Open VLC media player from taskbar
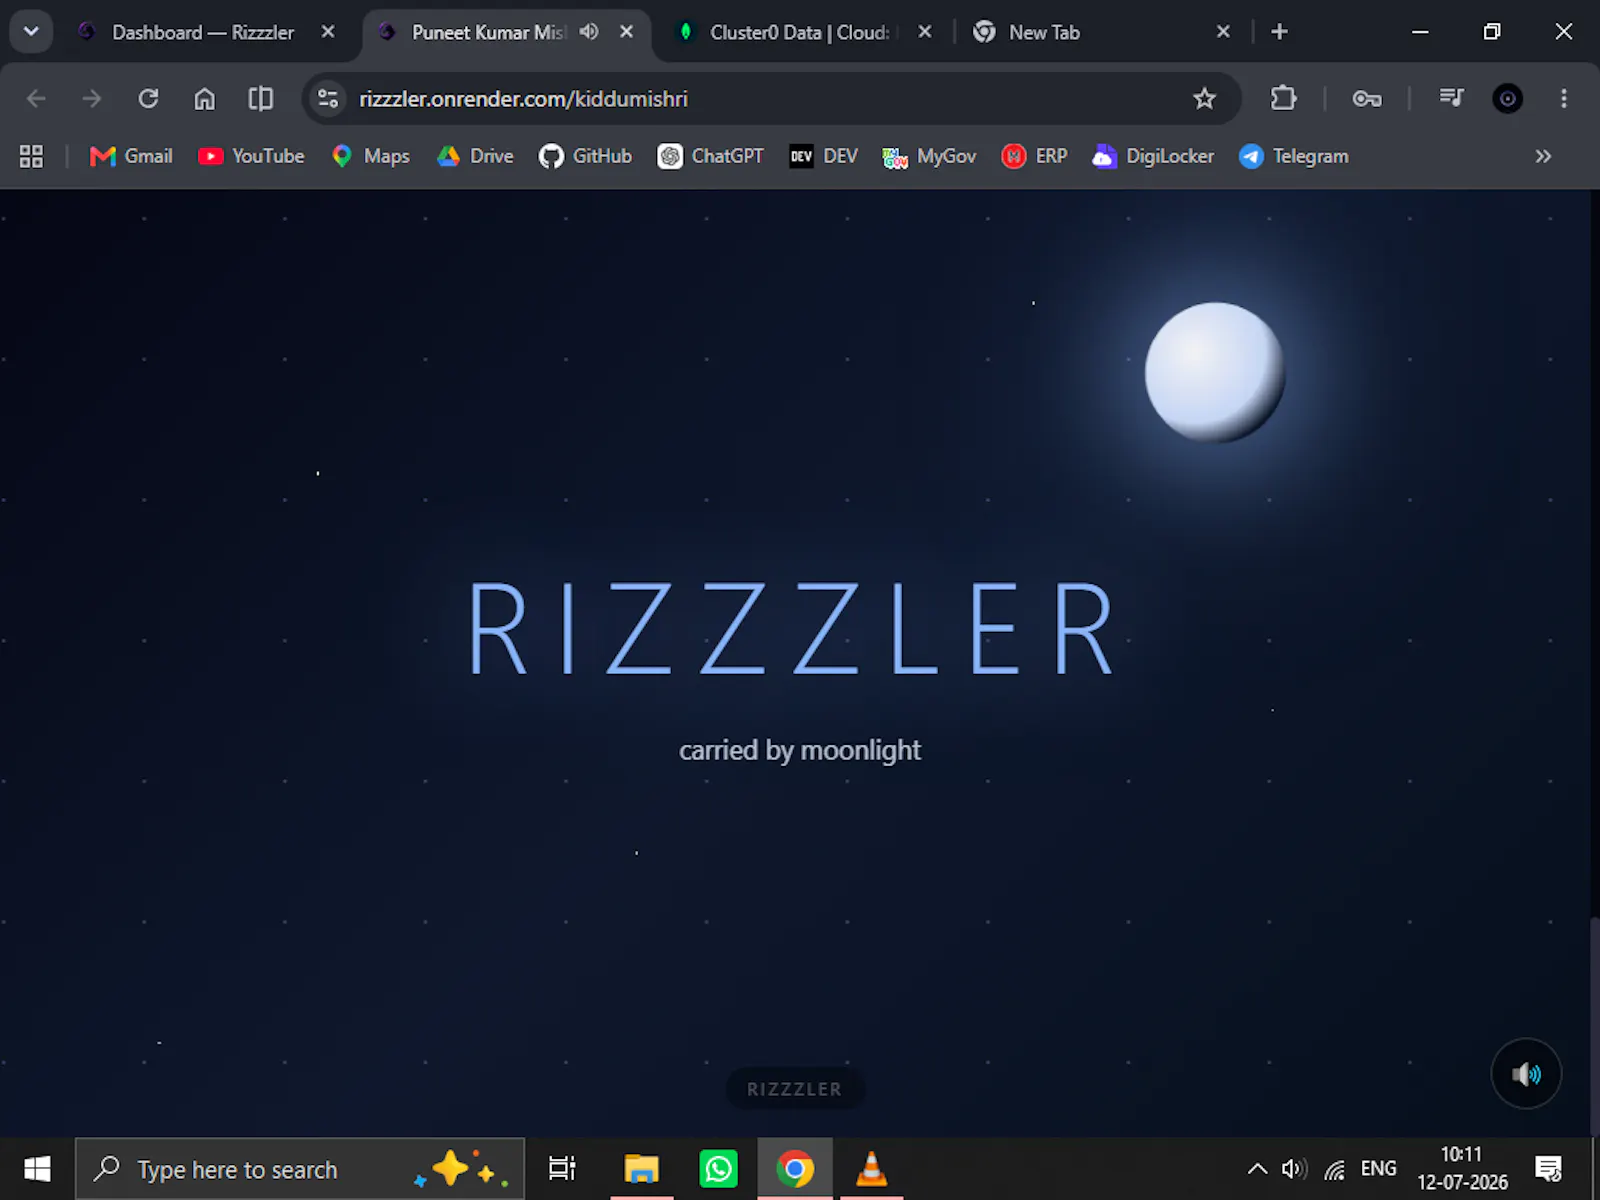Screen dimensions: 1600x1200 pos(871,1169)
